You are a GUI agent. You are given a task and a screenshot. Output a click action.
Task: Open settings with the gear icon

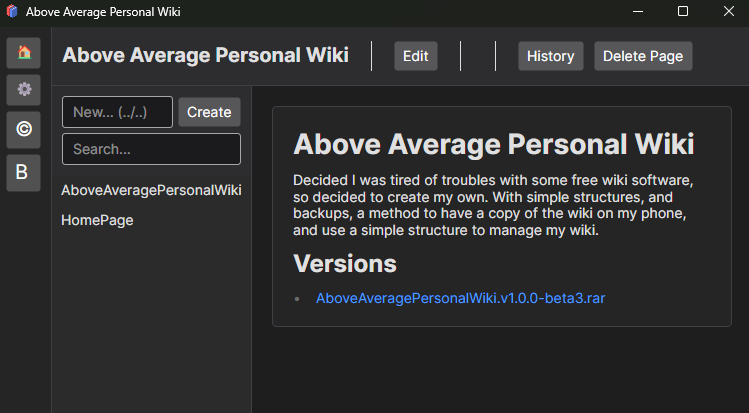tap(23, 90)
